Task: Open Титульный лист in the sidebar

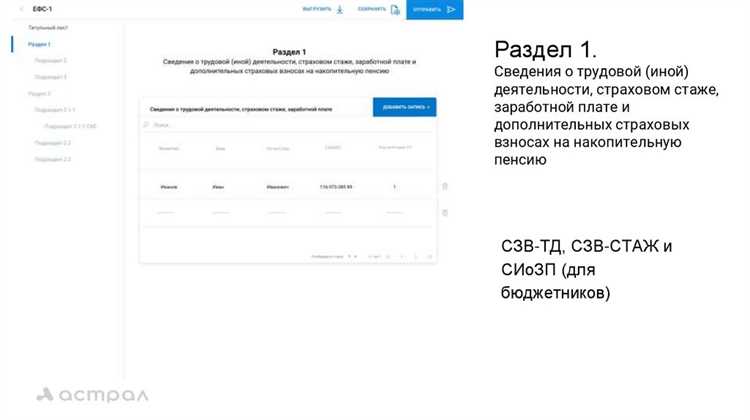Action: pos(48,28)
